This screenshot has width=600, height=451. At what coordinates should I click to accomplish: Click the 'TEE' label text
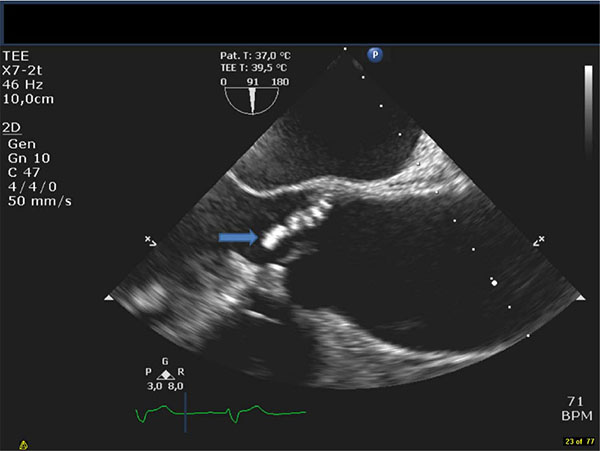coord(16,56)
